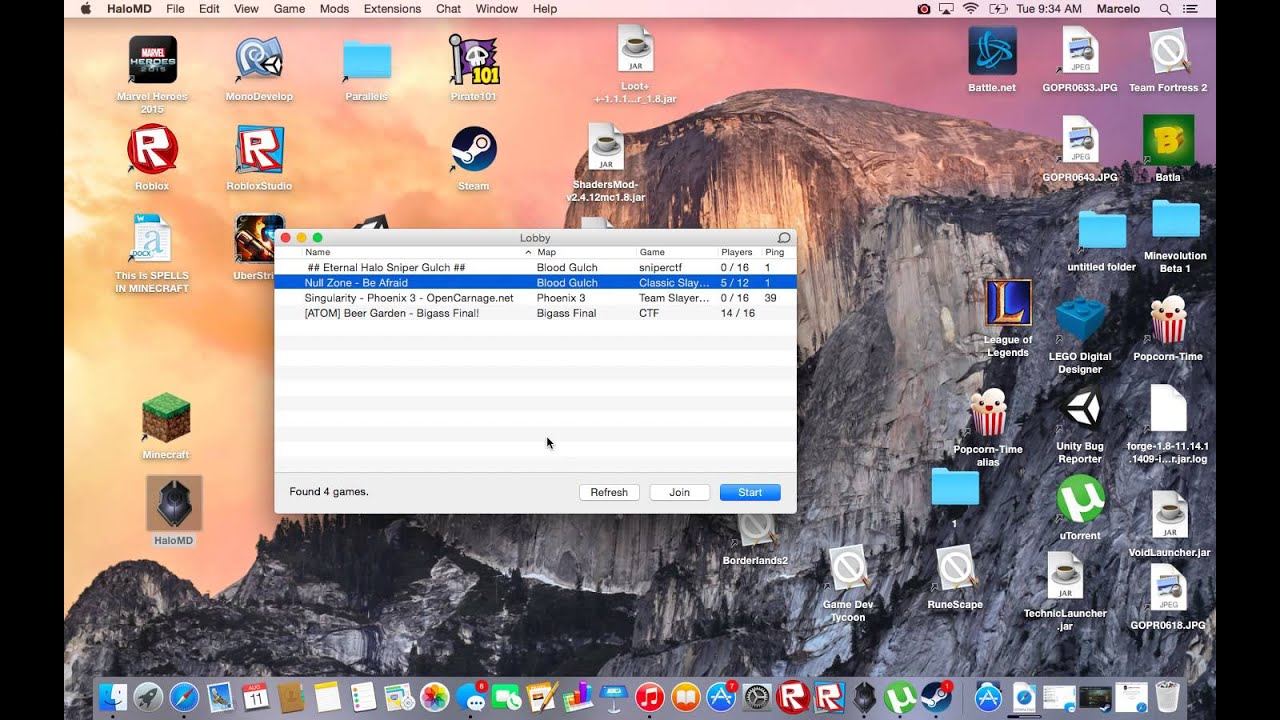Open the untitled folder on desktop

pyautogui.click(x=1101, y=231)
